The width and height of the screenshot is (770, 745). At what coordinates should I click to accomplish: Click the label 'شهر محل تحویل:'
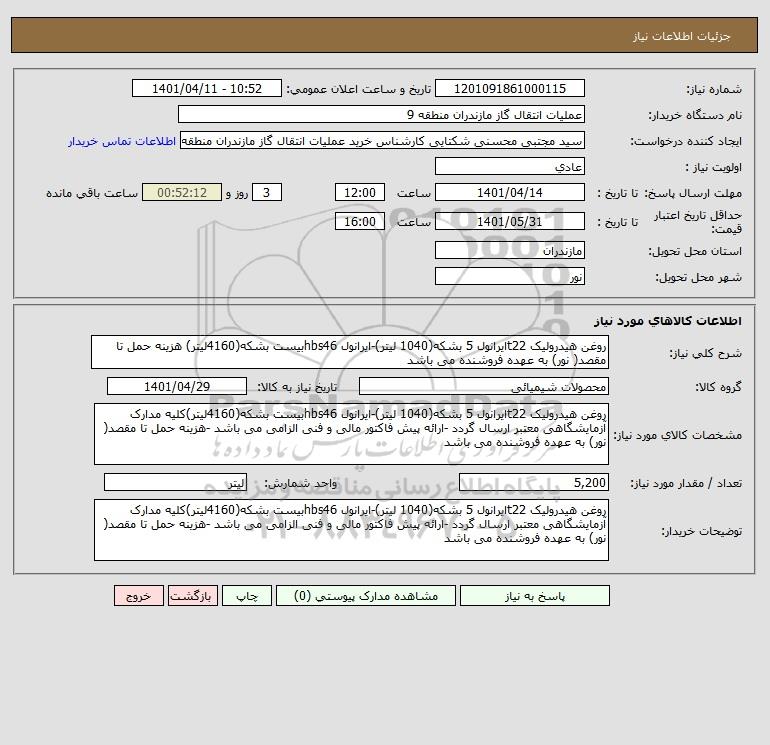pyautogui.click(x=699, y=277)
